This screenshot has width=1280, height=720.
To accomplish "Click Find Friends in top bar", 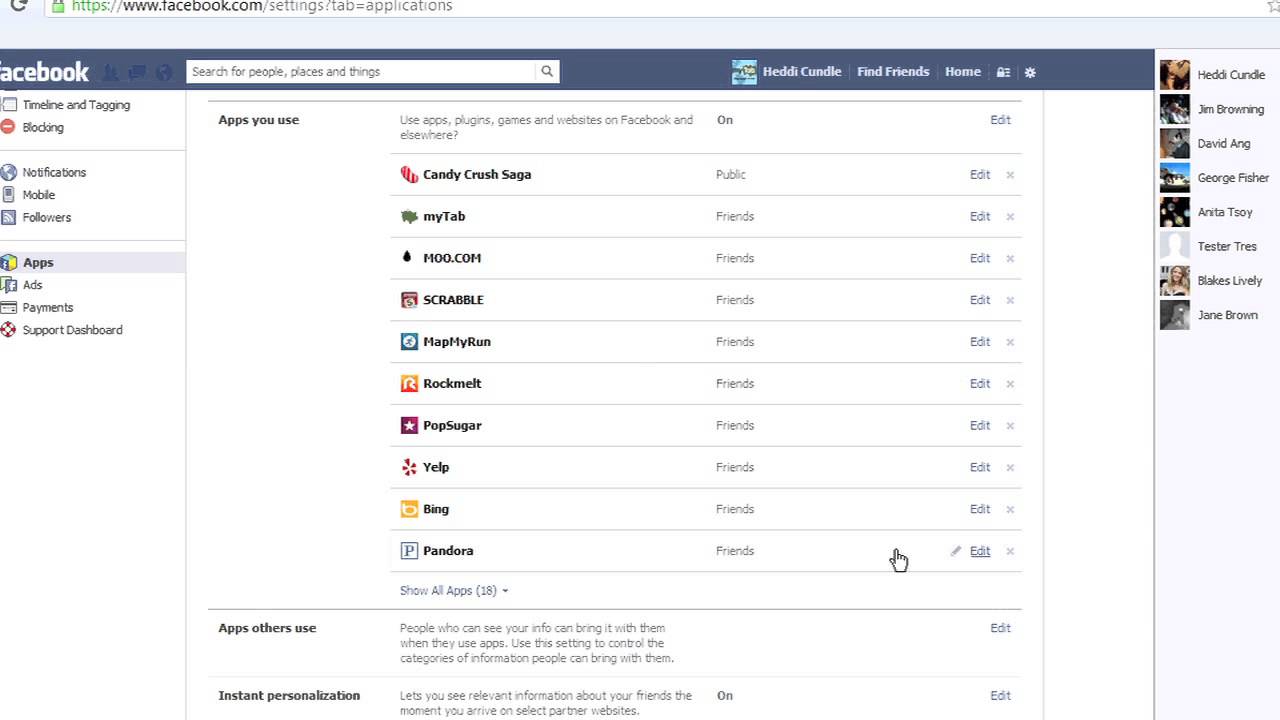I will click(x=893, y=72).
